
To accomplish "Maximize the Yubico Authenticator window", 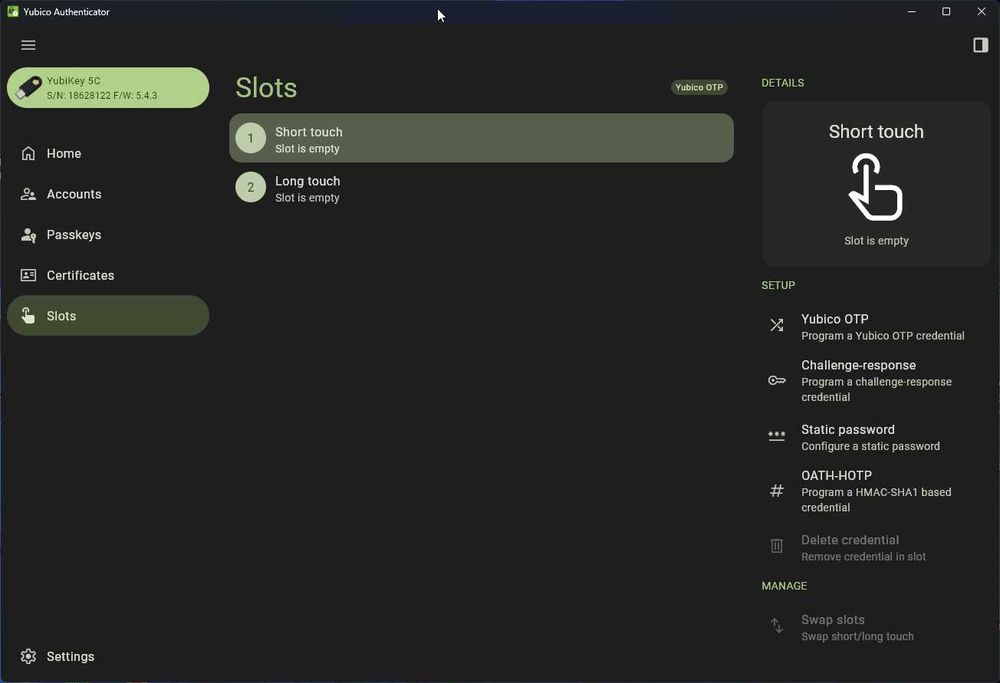I will pyautogui.click(x=946, y=11).
